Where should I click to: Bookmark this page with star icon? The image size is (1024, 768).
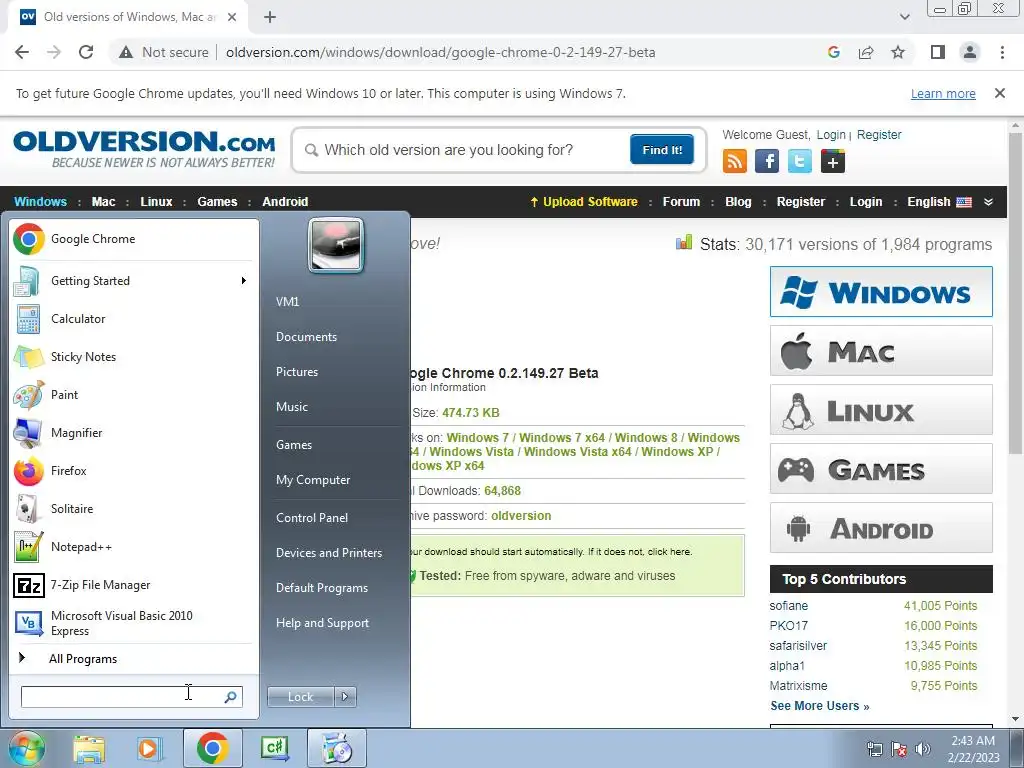pyautogui.click(x=898, y=52)
